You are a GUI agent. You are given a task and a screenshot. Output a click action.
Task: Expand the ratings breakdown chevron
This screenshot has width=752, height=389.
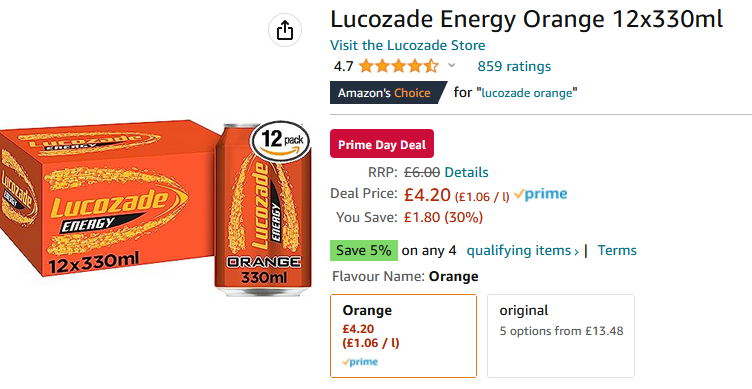[x=451, y=66]
